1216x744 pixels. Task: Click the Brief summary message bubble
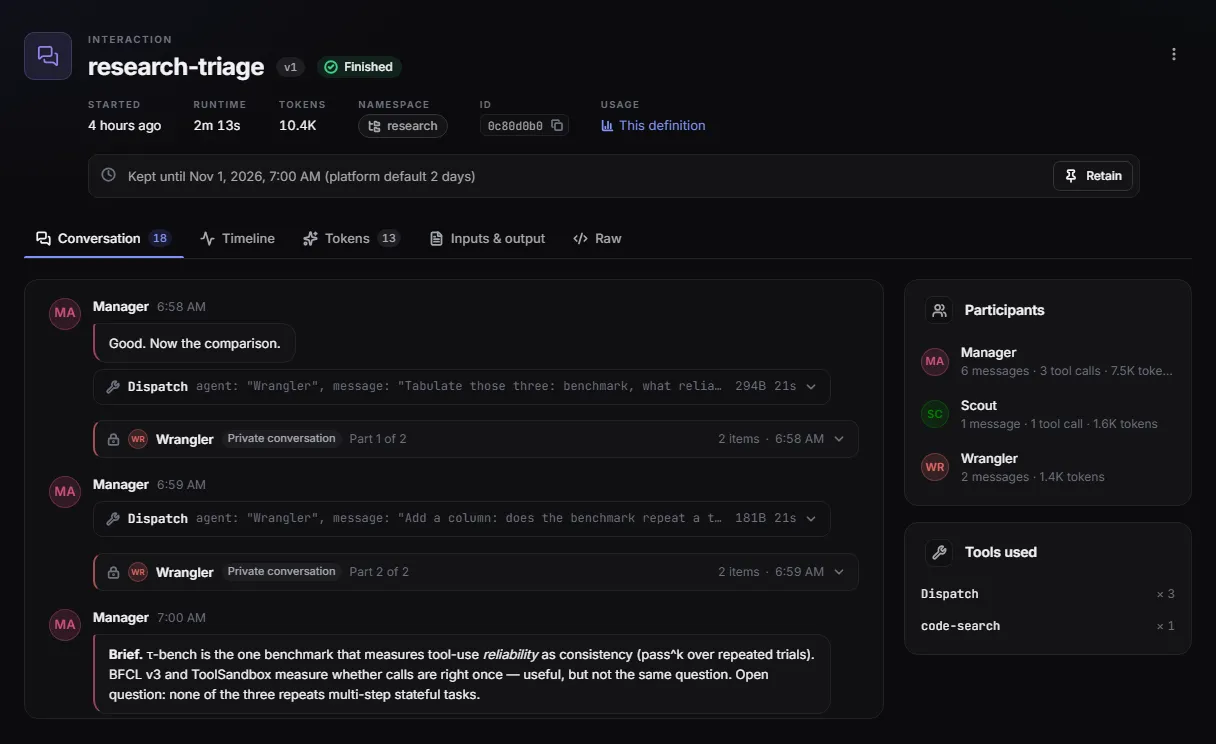(x=462, y=674)
